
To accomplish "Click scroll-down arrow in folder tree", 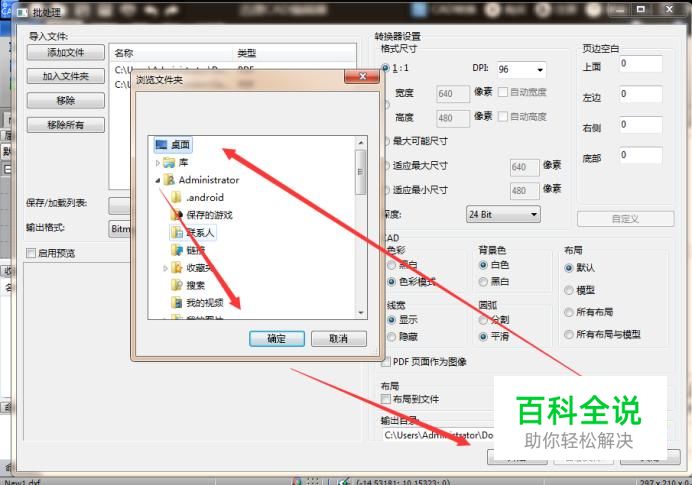I will (x=361, y=313).
